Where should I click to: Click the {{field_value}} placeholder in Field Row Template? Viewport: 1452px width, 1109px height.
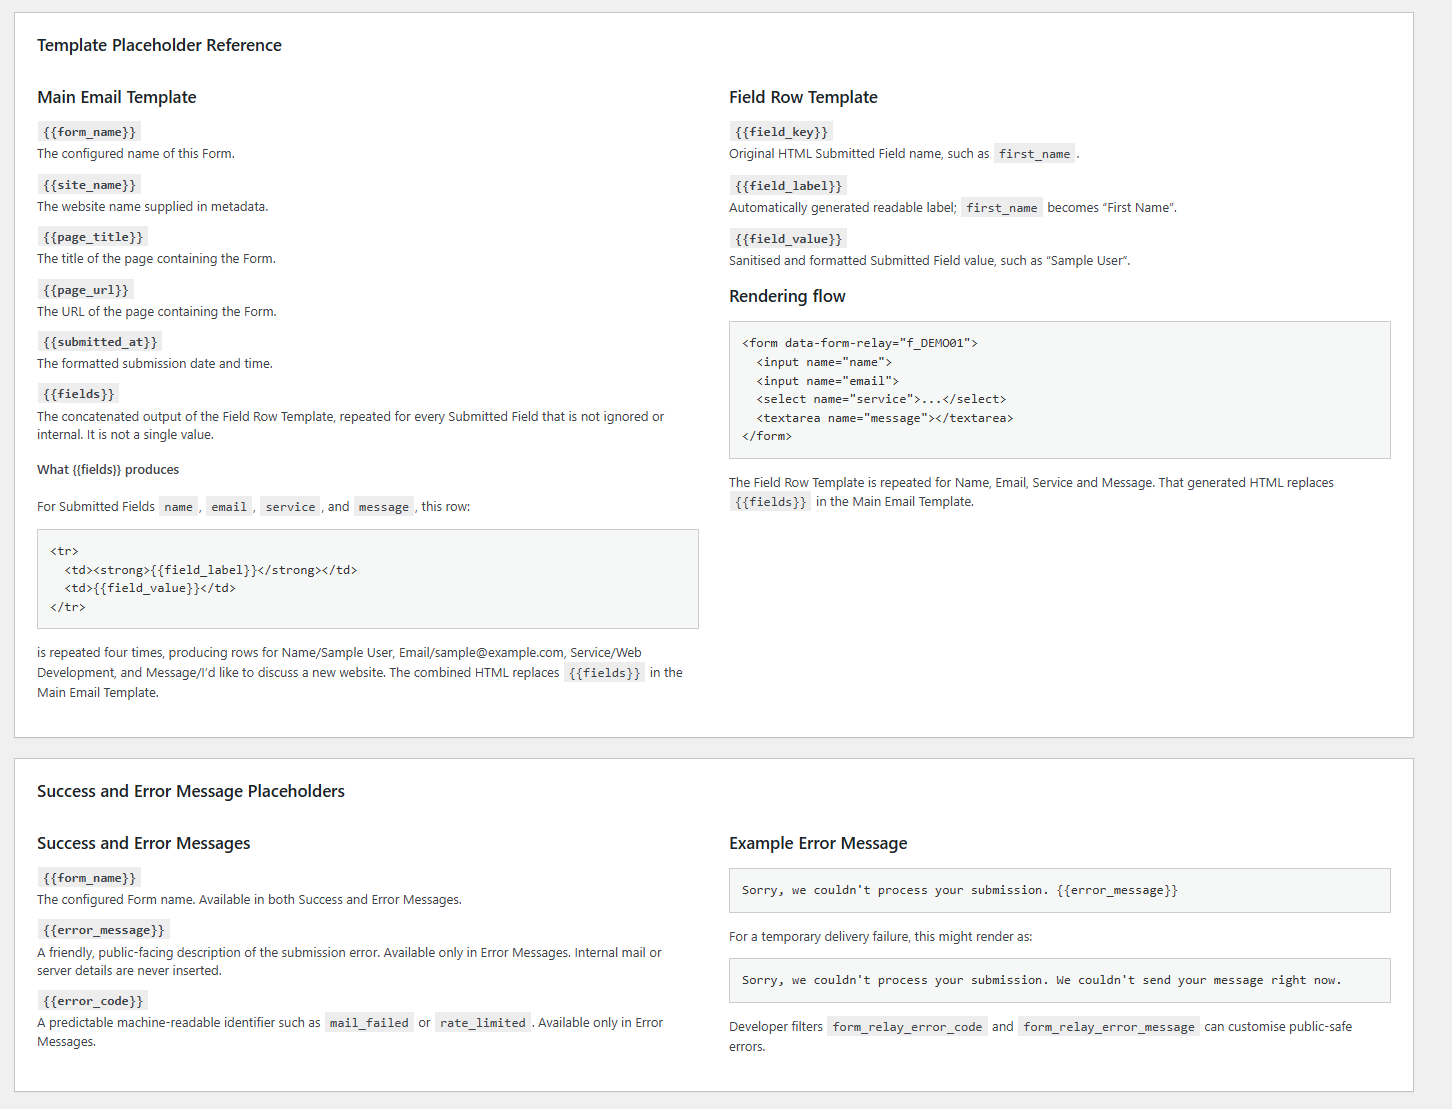pyautogui.click(x=788, y=239)
